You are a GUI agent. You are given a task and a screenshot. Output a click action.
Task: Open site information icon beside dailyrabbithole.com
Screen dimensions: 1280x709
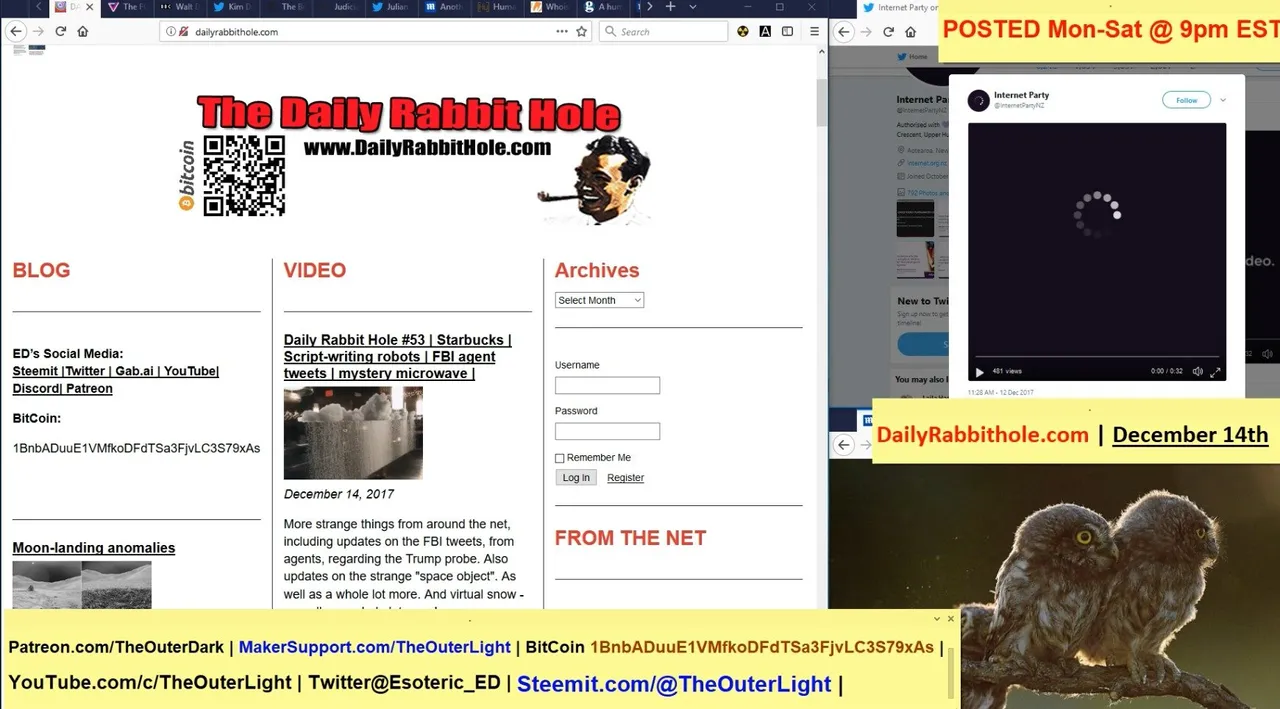(171, 32)
